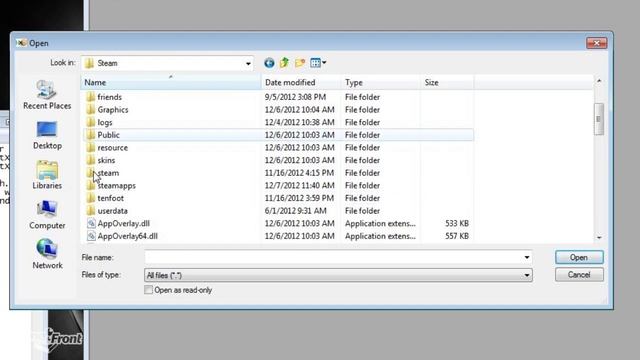Sort by Date modified column
Viewport: 640px width, 360px height.
pyautogui.click(x=301, y=82)
